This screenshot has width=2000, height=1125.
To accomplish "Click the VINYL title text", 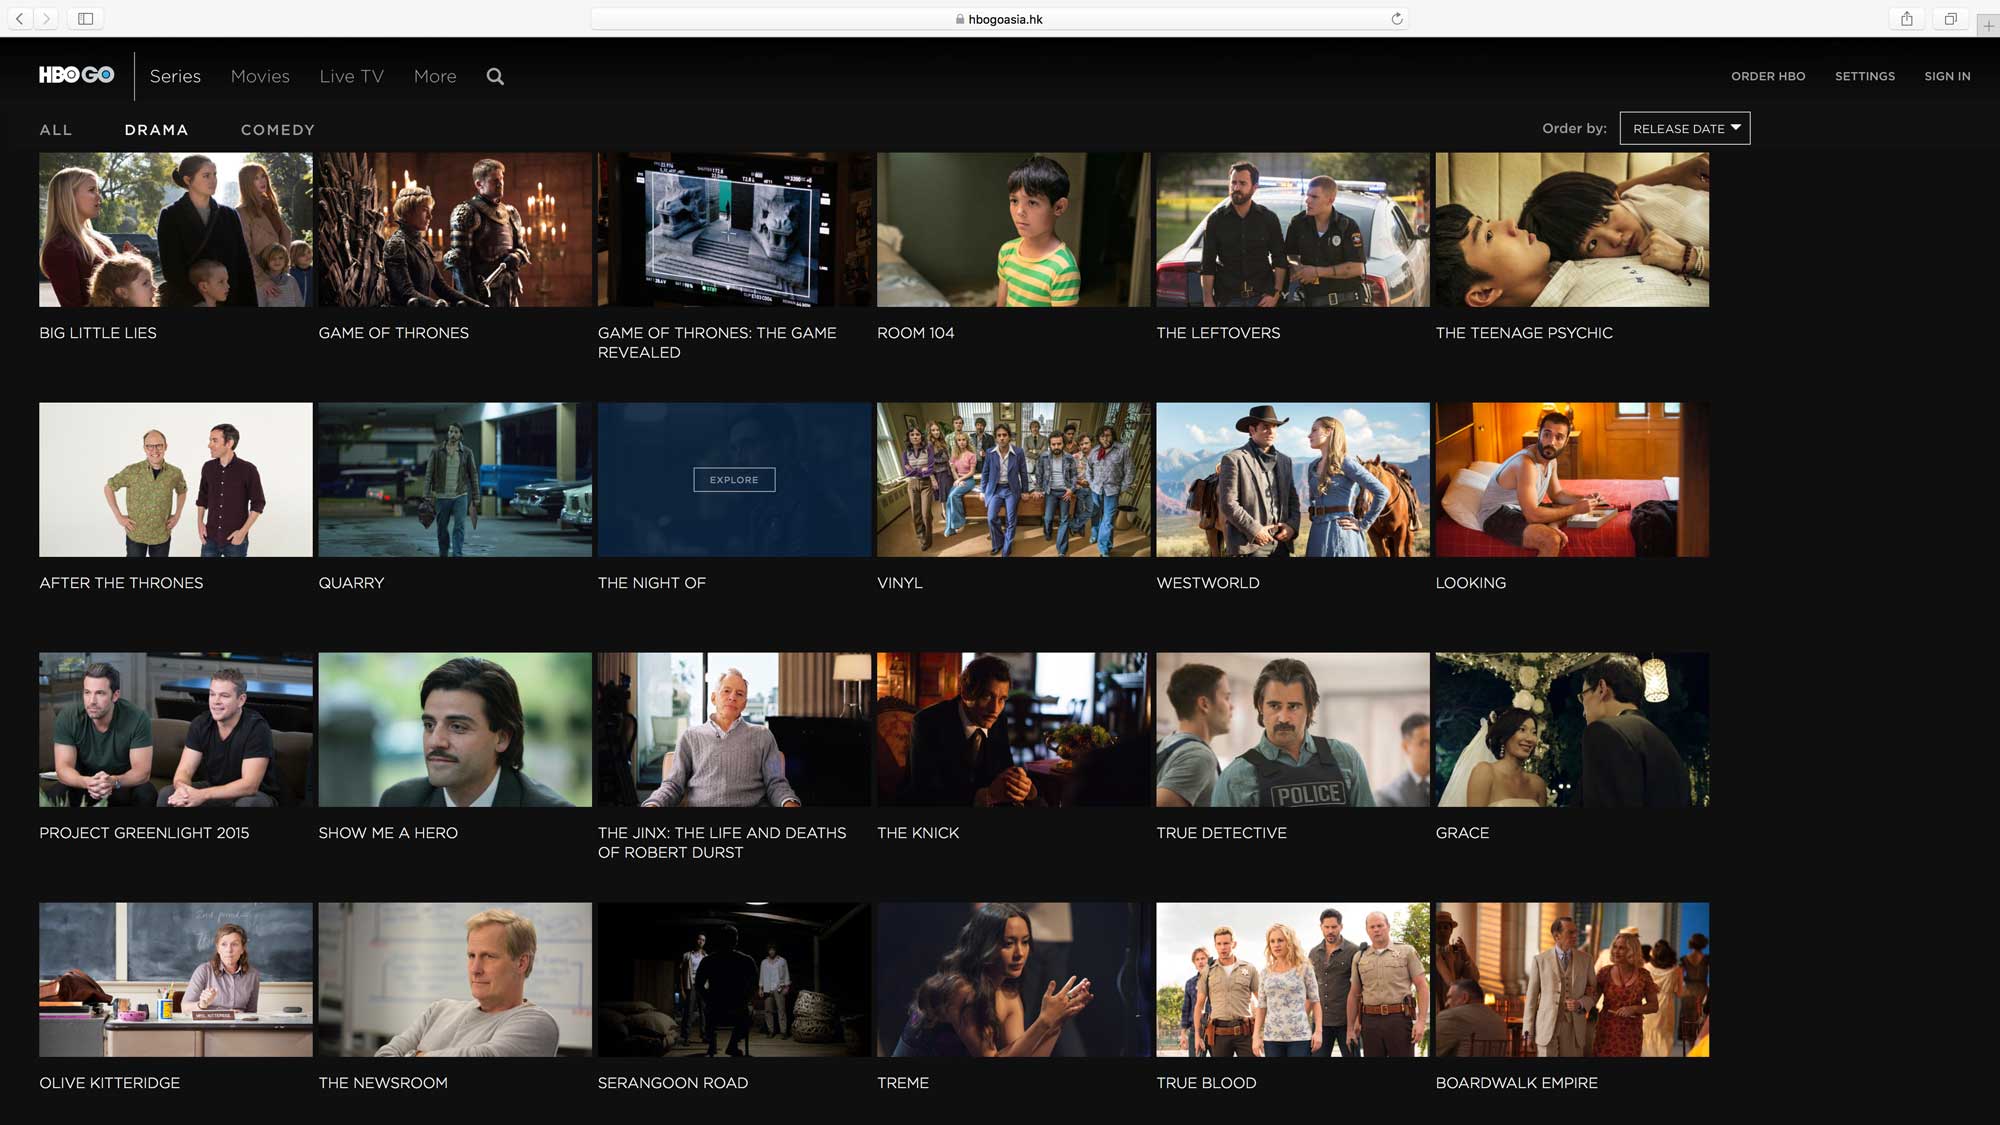I will click(900, 583).
